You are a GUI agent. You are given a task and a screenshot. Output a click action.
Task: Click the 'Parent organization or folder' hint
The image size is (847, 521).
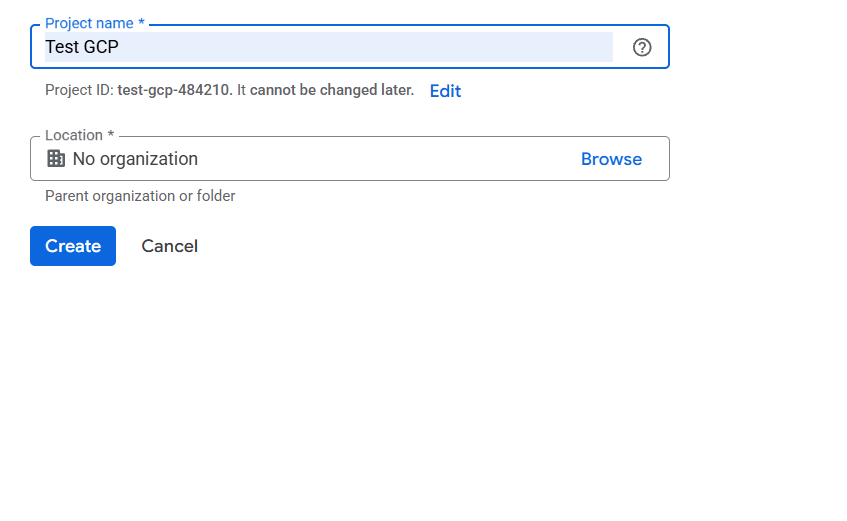click(x=140, y=196)
